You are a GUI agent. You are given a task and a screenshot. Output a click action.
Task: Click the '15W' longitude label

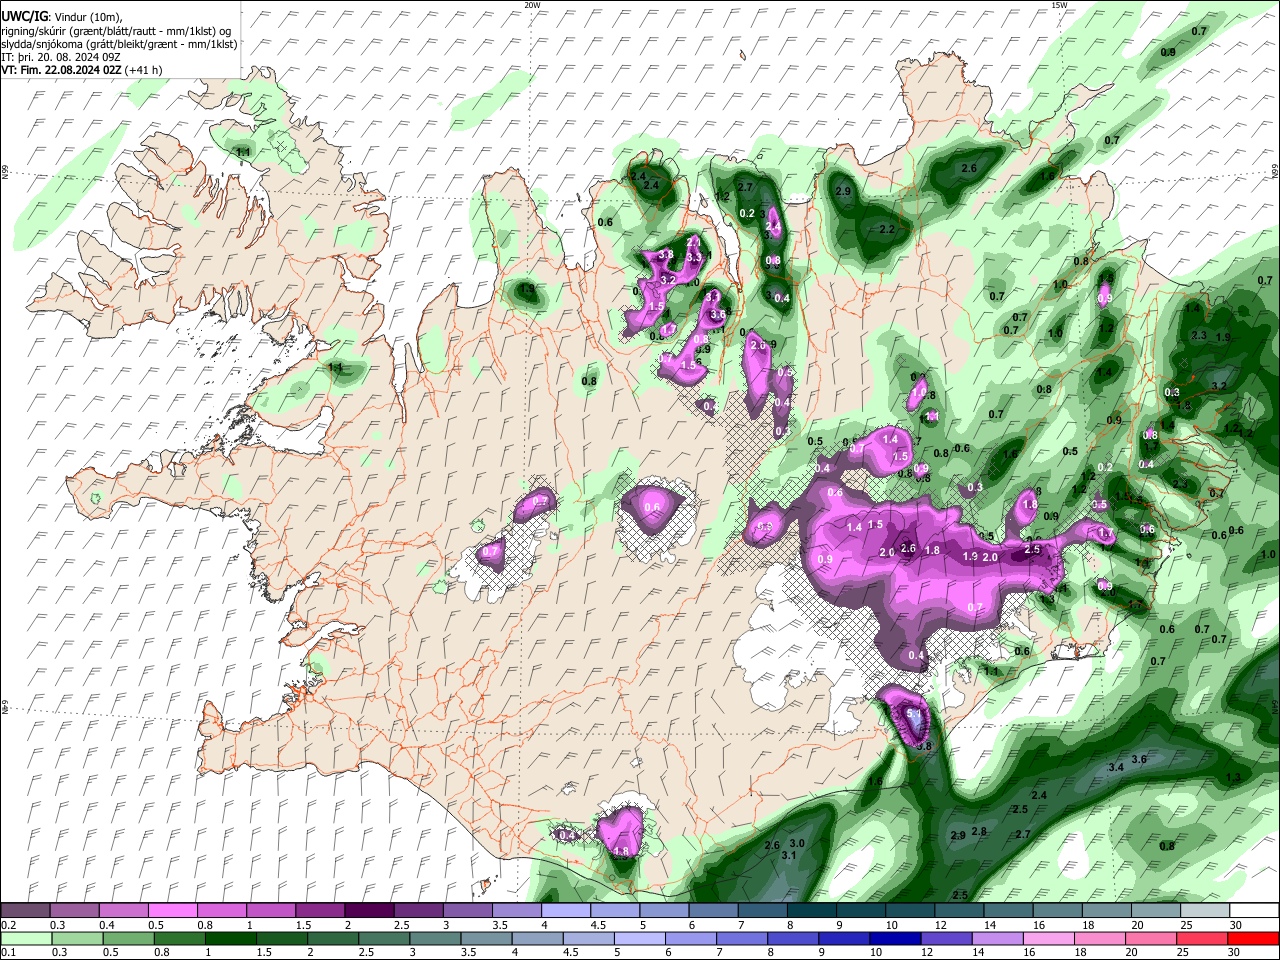pyautogui.click(x=1060, y=5)
